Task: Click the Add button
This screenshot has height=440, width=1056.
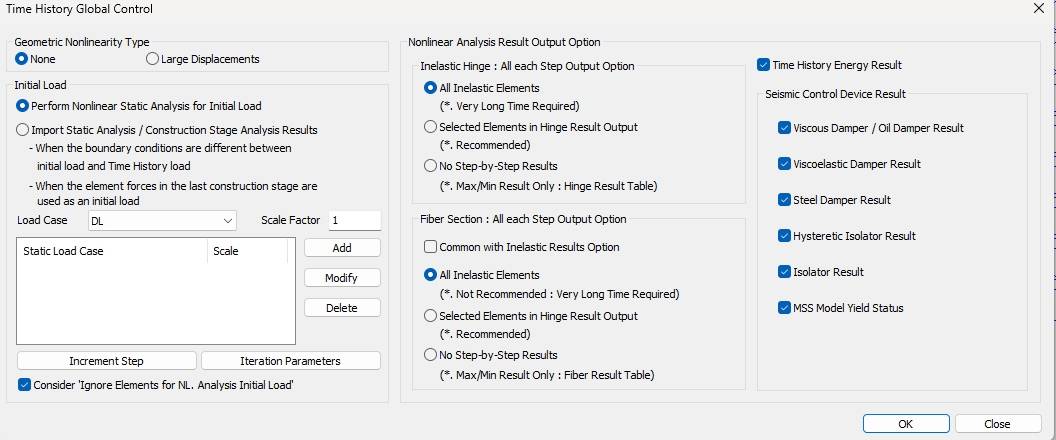Action: [341, 248]
